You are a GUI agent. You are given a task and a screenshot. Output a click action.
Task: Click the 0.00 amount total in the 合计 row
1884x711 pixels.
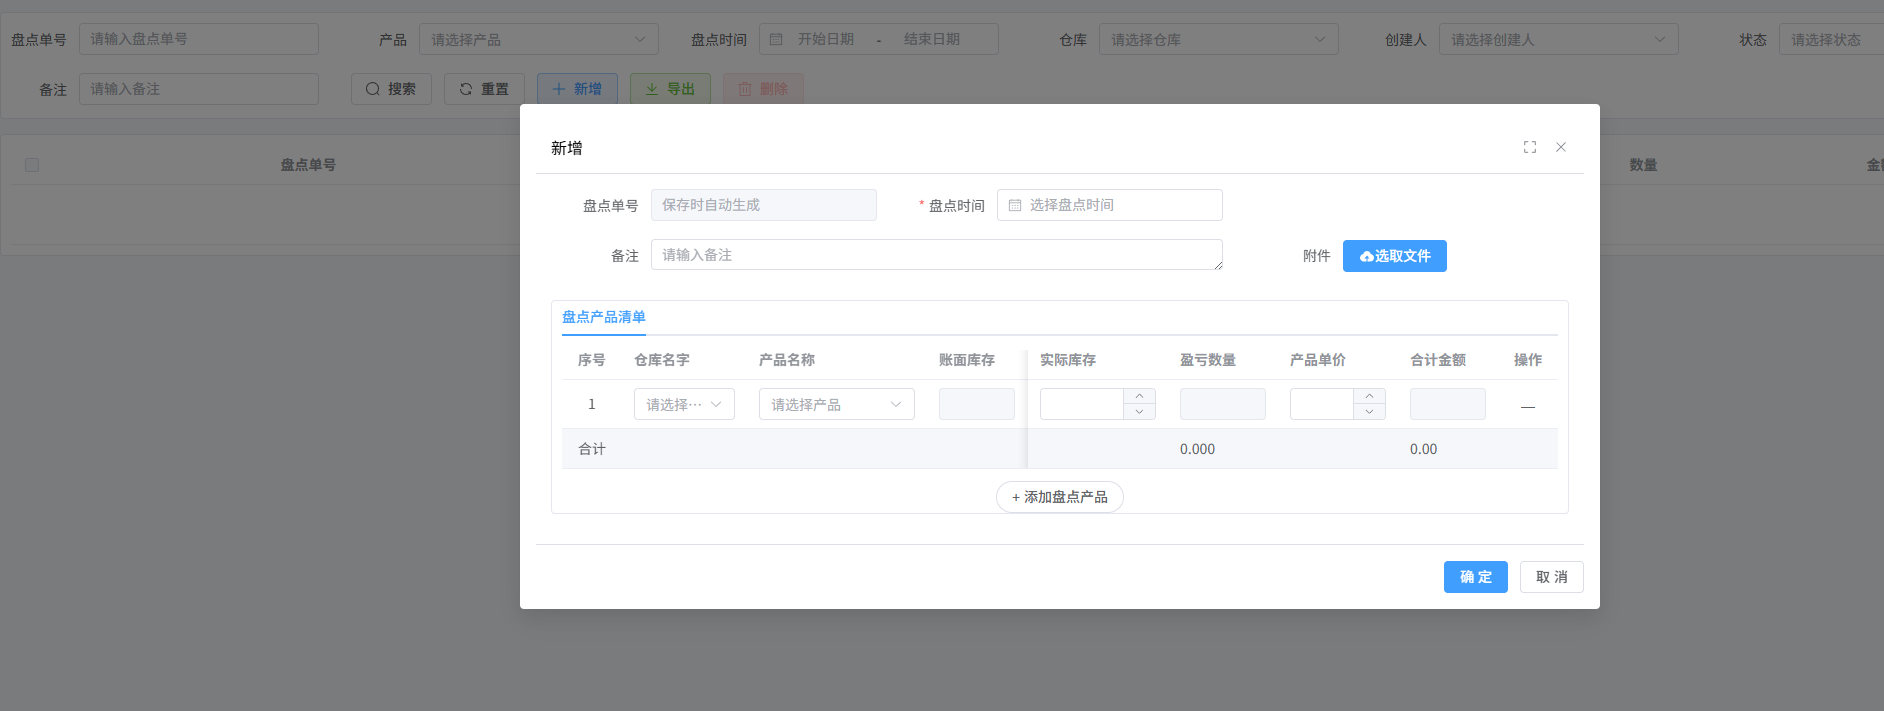point(1423,449)
